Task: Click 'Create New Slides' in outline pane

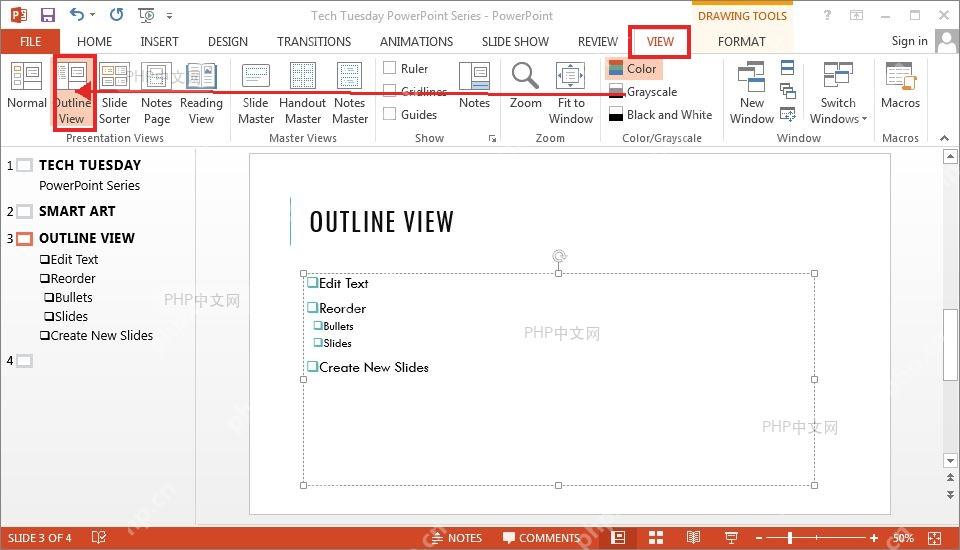Action: pos(102,336)
